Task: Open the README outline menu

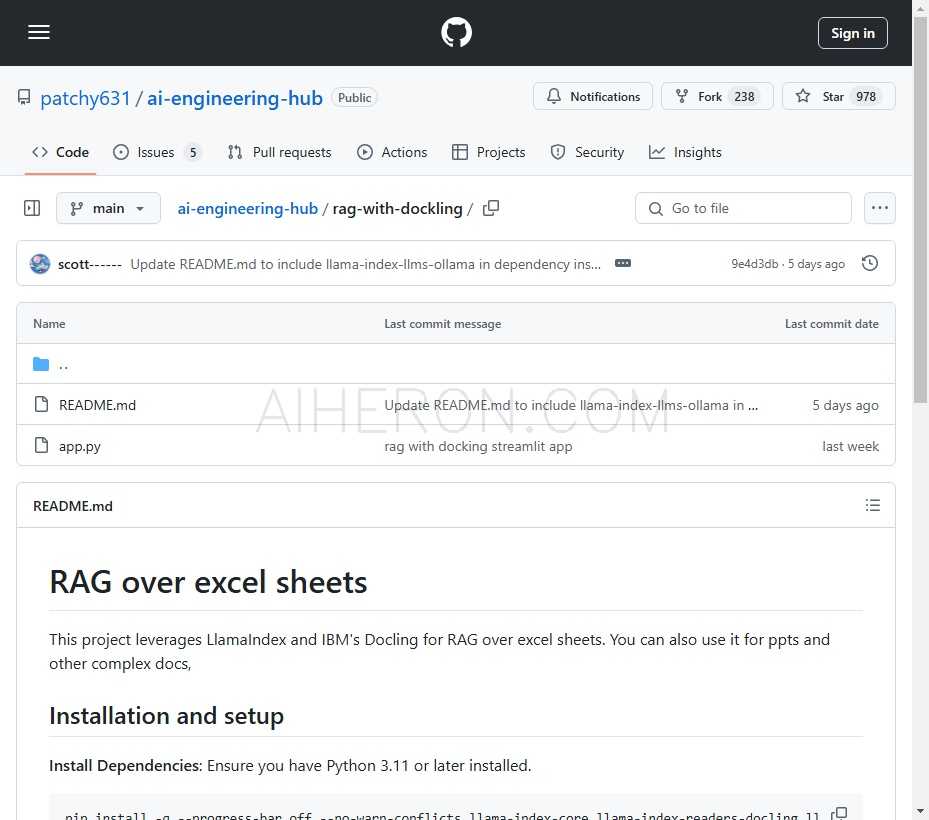Action: click(872, 505)
